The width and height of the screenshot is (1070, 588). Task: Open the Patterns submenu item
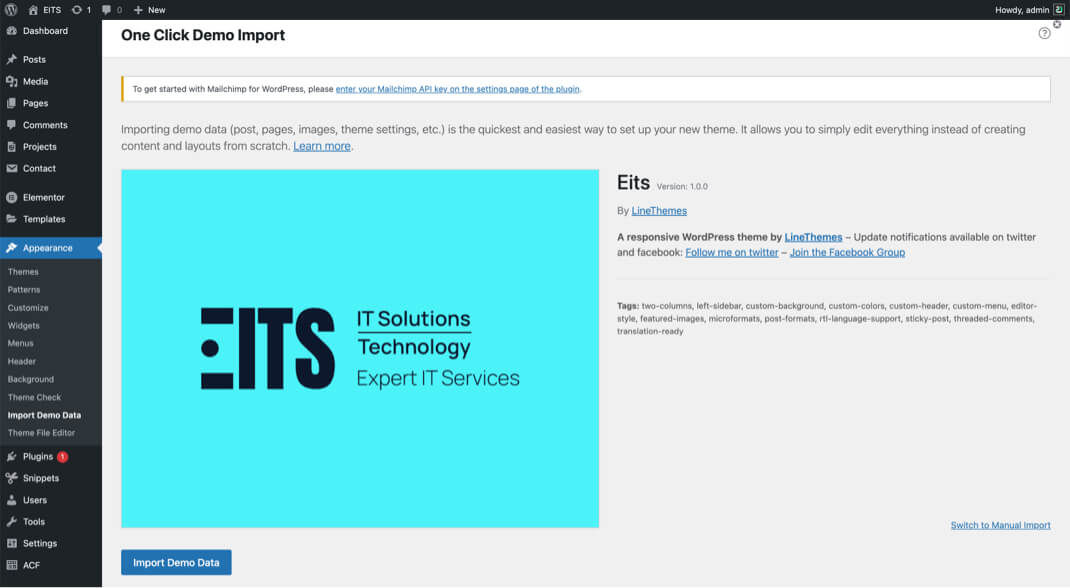tap(24, 290)
